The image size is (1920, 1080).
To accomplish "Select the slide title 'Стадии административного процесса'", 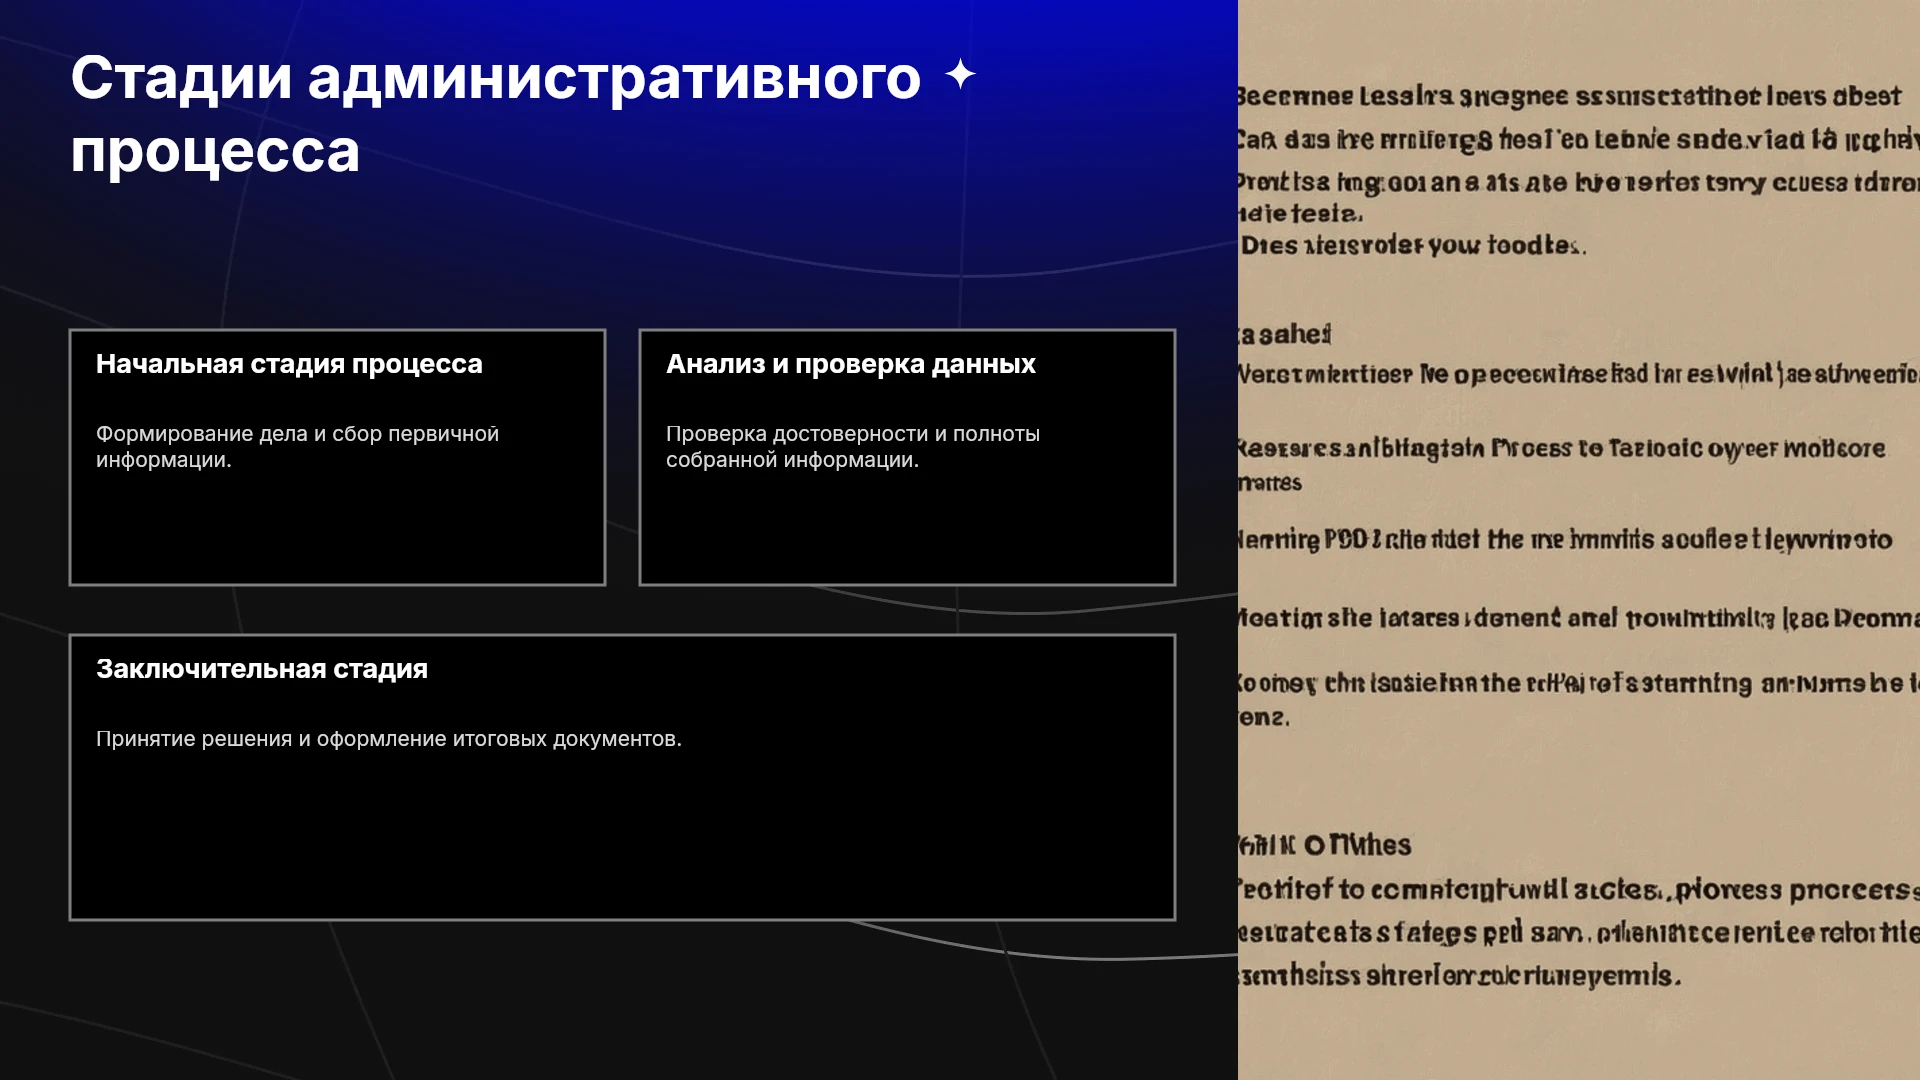I will click(x=496, y=114).
